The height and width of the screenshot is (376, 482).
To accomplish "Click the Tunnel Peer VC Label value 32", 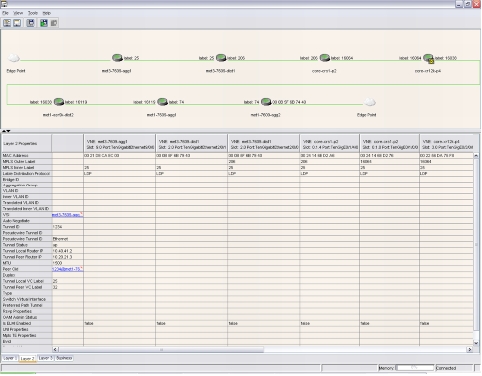I will [x=55, y=287].
